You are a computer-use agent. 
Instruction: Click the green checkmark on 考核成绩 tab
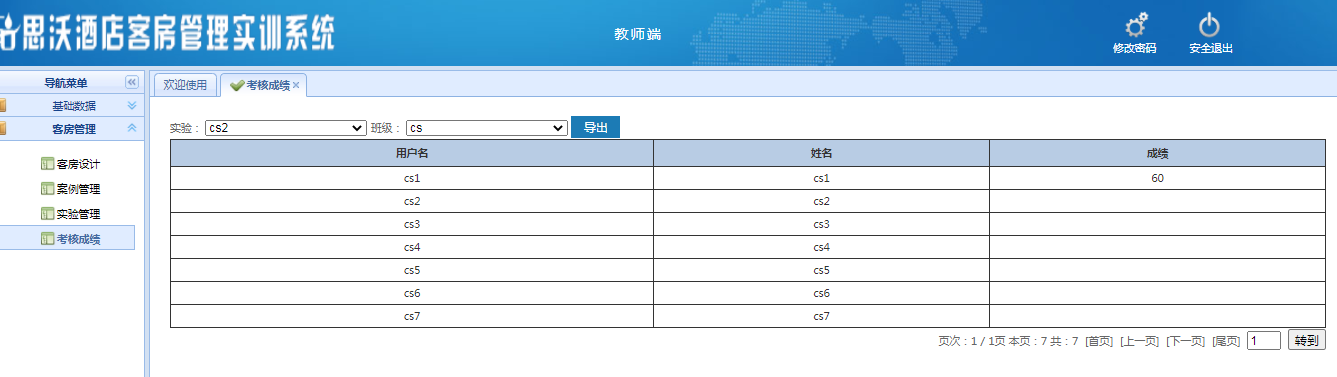[237, 86]
